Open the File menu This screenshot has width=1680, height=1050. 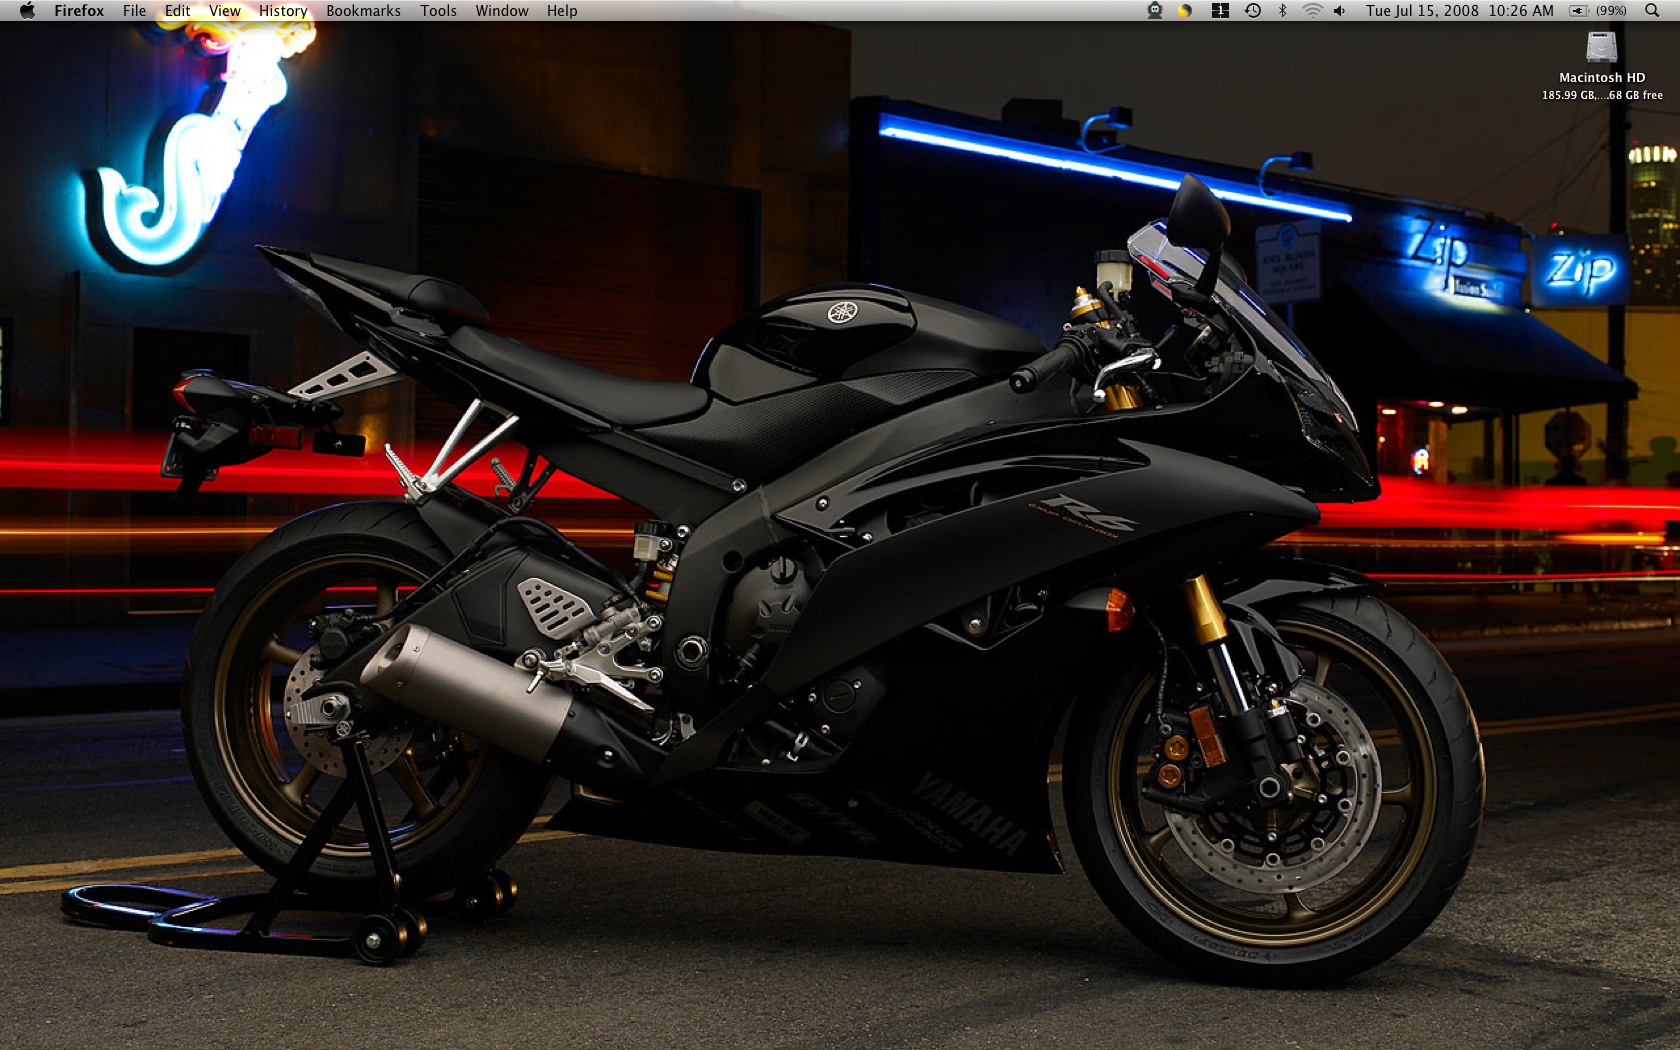coord(134,11)
